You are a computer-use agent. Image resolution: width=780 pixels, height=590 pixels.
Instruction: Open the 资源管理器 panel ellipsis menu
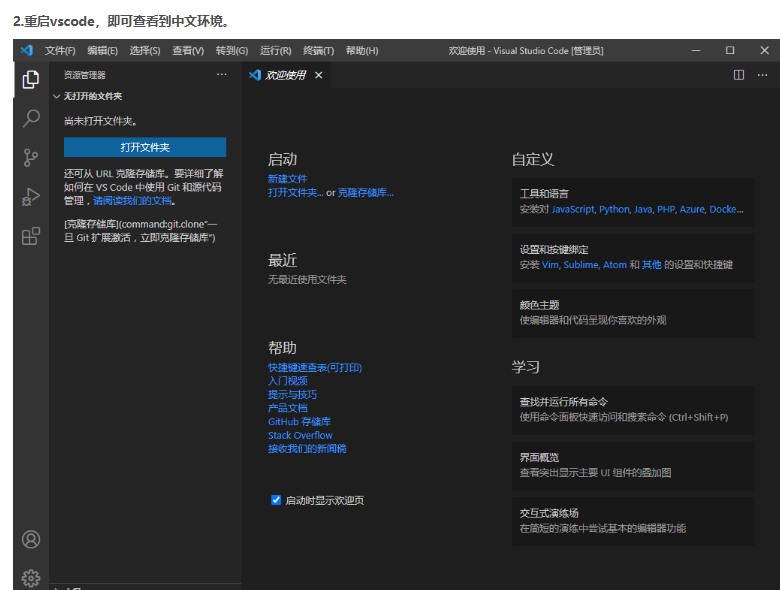tap(221, 75)
